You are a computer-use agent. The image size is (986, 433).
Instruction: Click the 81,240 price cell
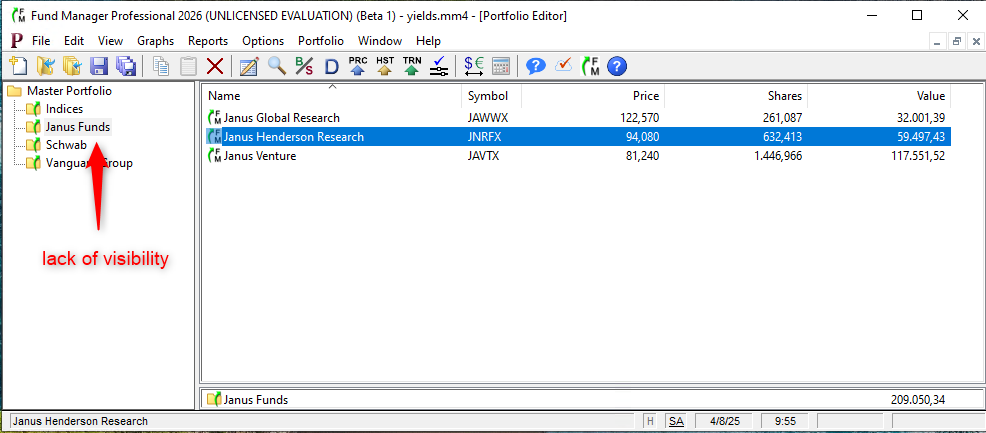click(x=640, y=156)
